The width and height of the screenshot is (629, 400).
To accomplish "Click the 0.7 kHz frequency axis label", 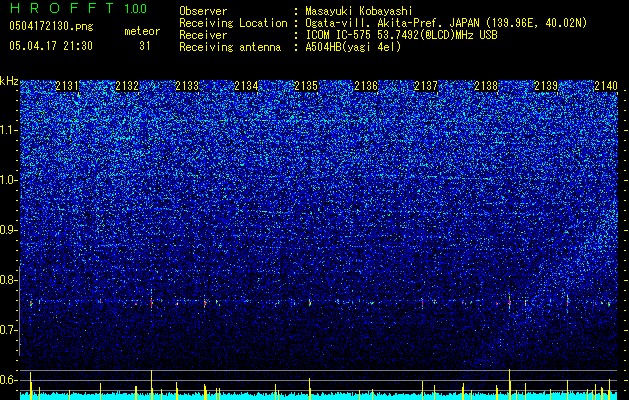I will point(8,330).
